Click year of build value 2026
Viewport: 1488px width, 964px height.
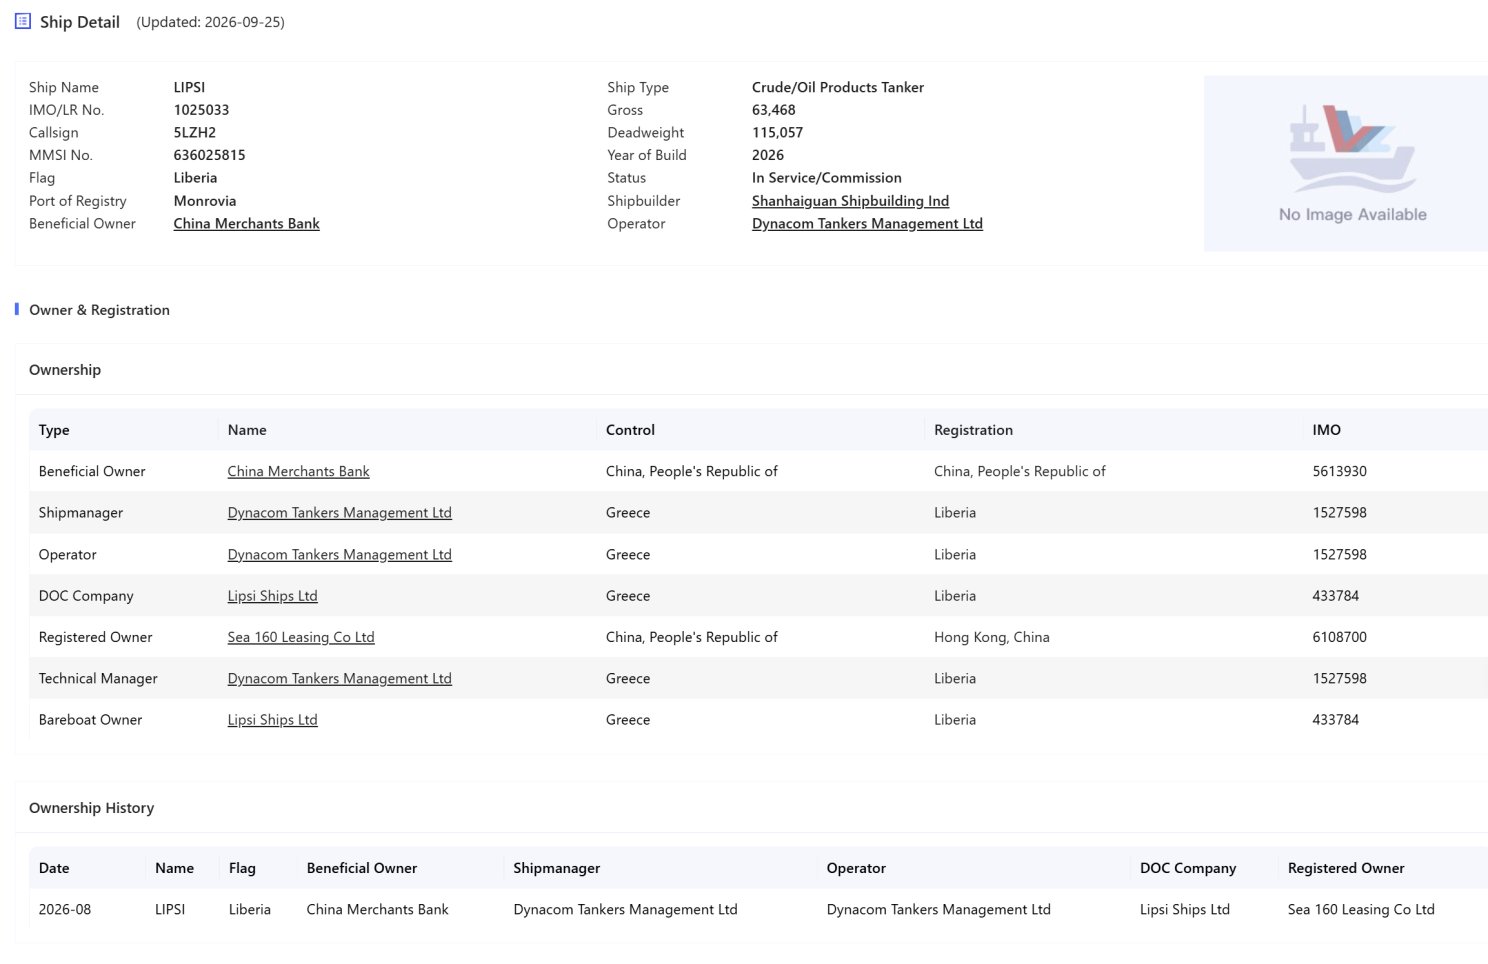point(767,155)
